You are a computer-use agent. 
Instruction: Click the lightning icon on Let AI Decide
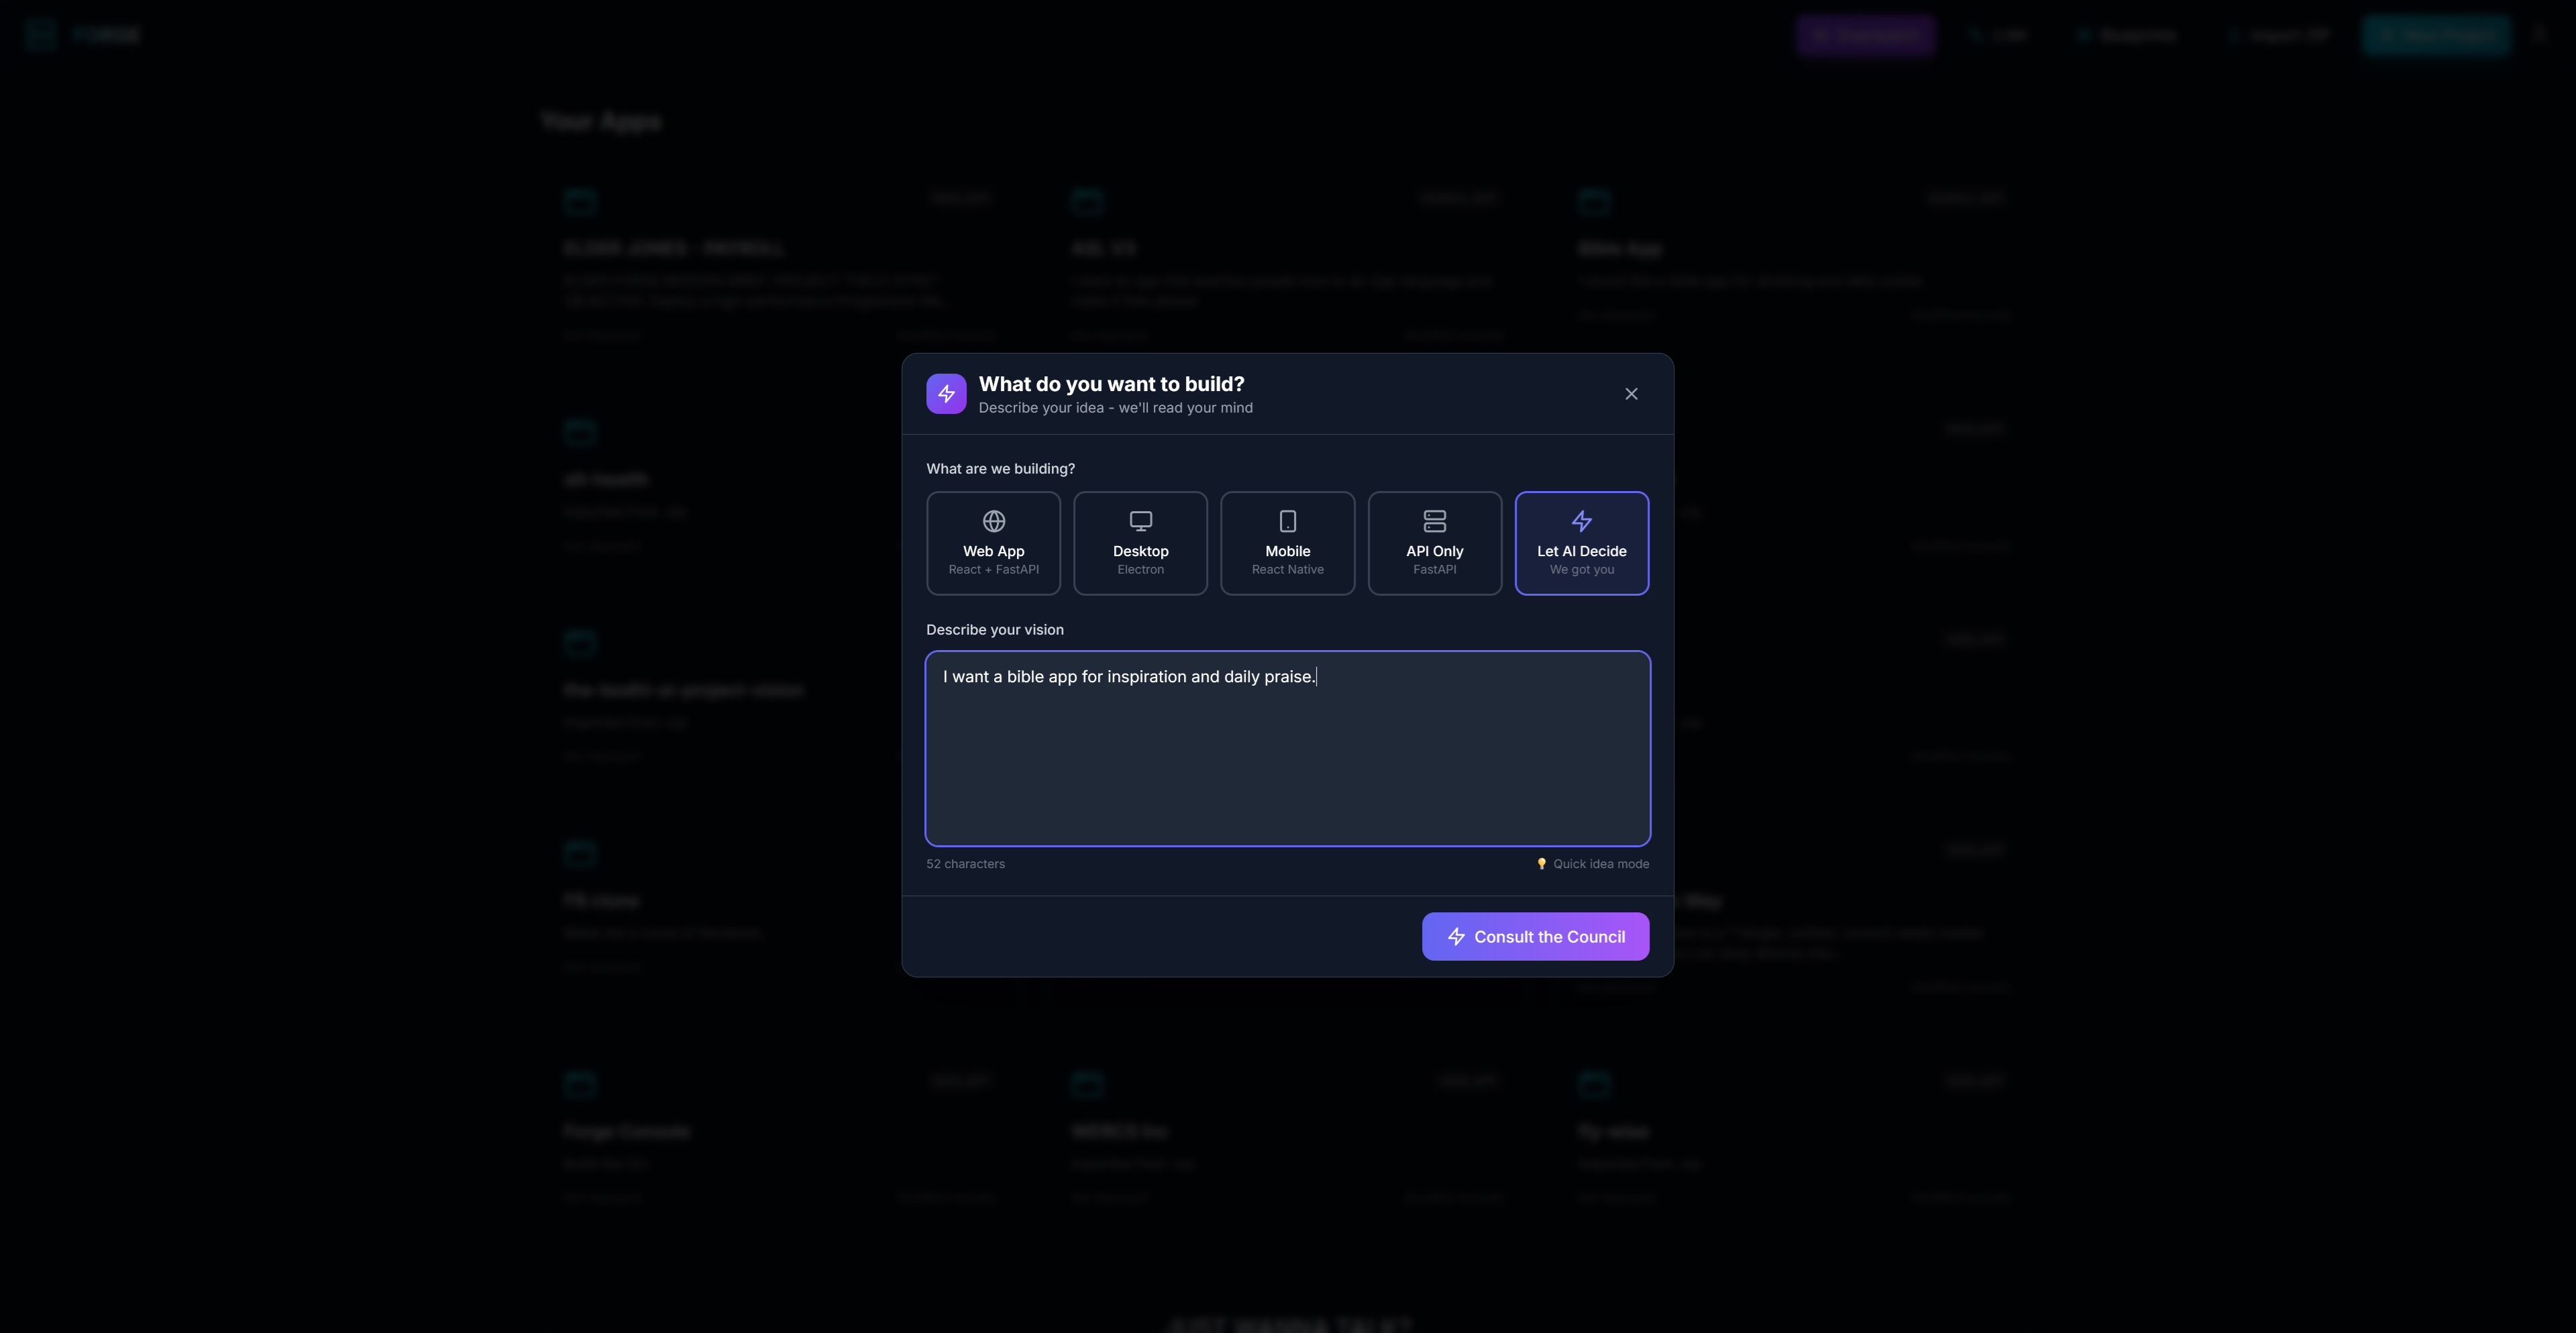click(x=1581, y=521)
